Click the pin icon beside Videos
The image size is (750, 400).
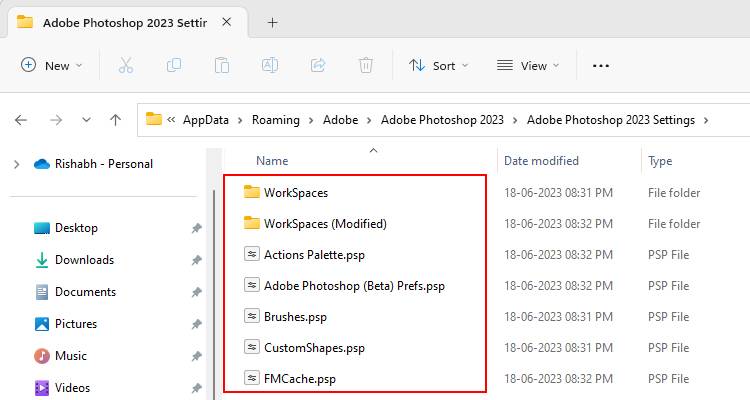(197, 388)
